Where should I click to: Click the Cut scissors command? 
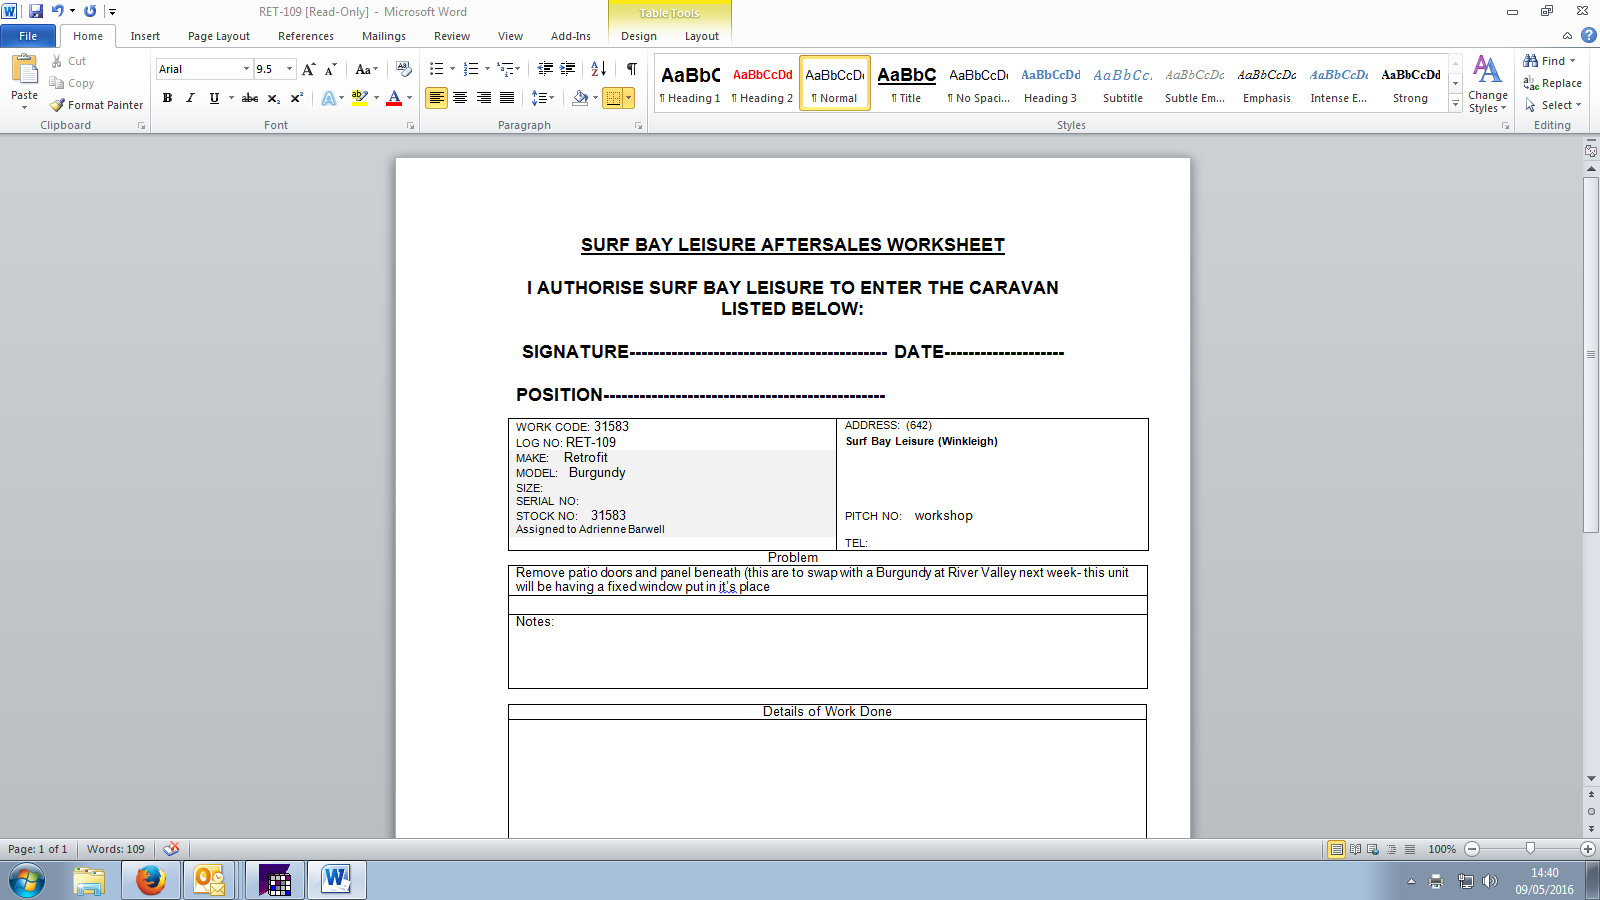click(69, 61)
